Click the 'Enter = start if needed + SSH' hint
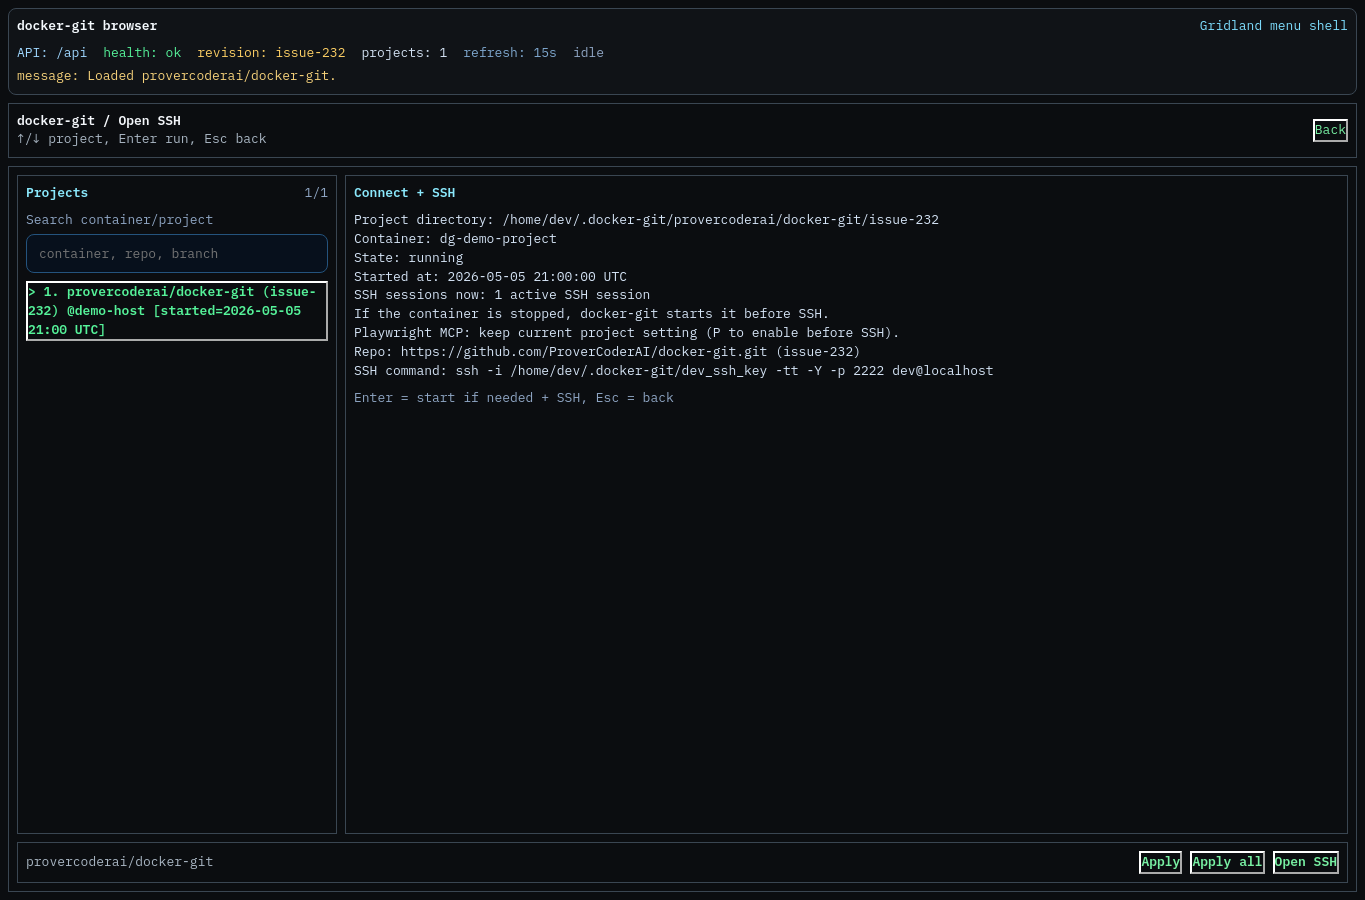1365x900 pixels. [514, 398]
